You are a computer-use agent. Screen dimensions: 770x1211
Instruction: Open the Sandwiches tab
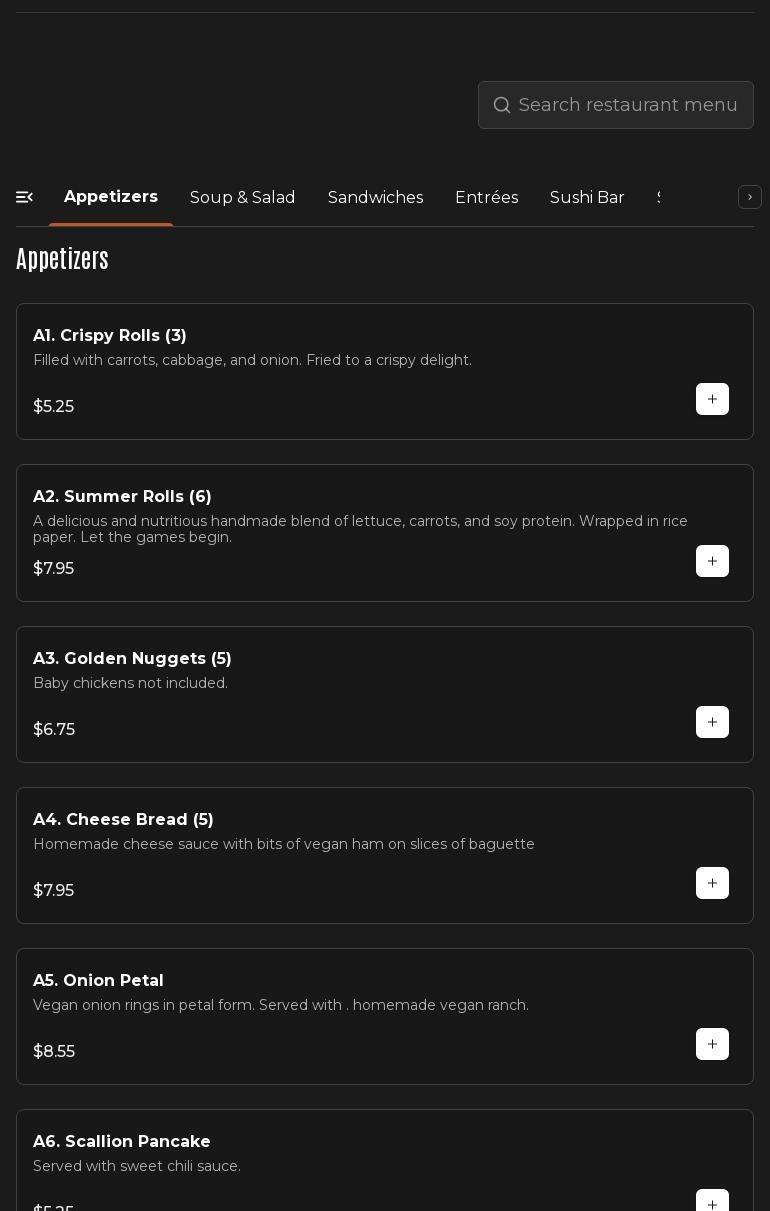375,197
